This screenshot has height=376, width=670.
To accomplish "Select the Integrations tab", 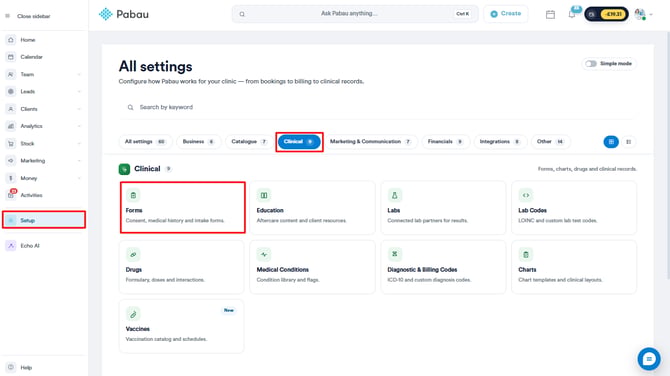I will [500, 141].
